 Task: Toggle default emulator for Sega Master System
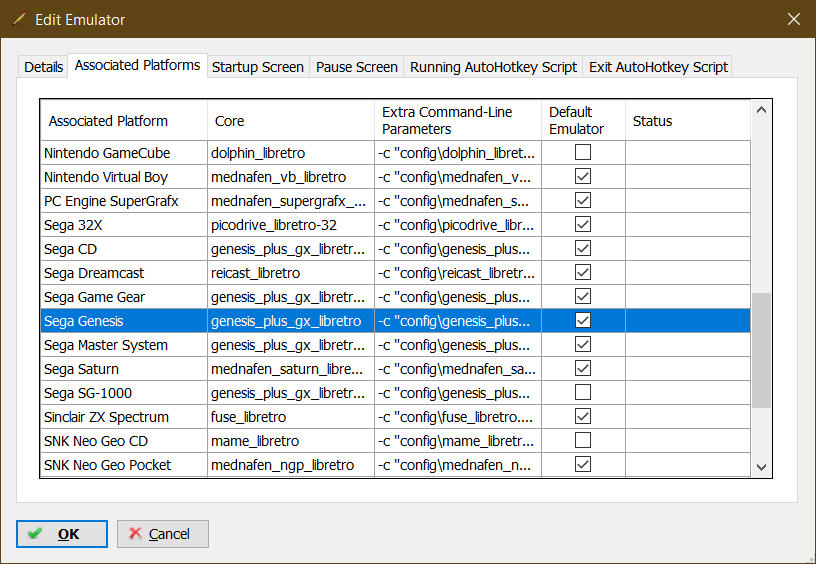(583, 344)
